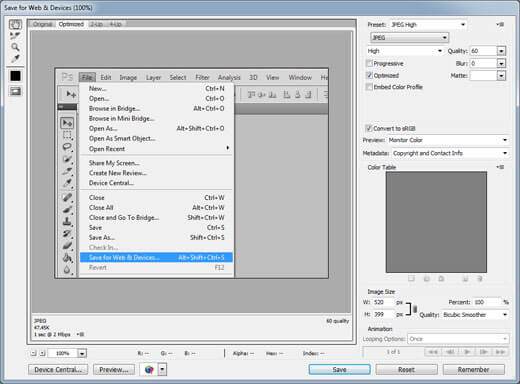Toggle the constrain proportions link icon
The height and width of the screenshot is (384, 520).
click(415, 309)
